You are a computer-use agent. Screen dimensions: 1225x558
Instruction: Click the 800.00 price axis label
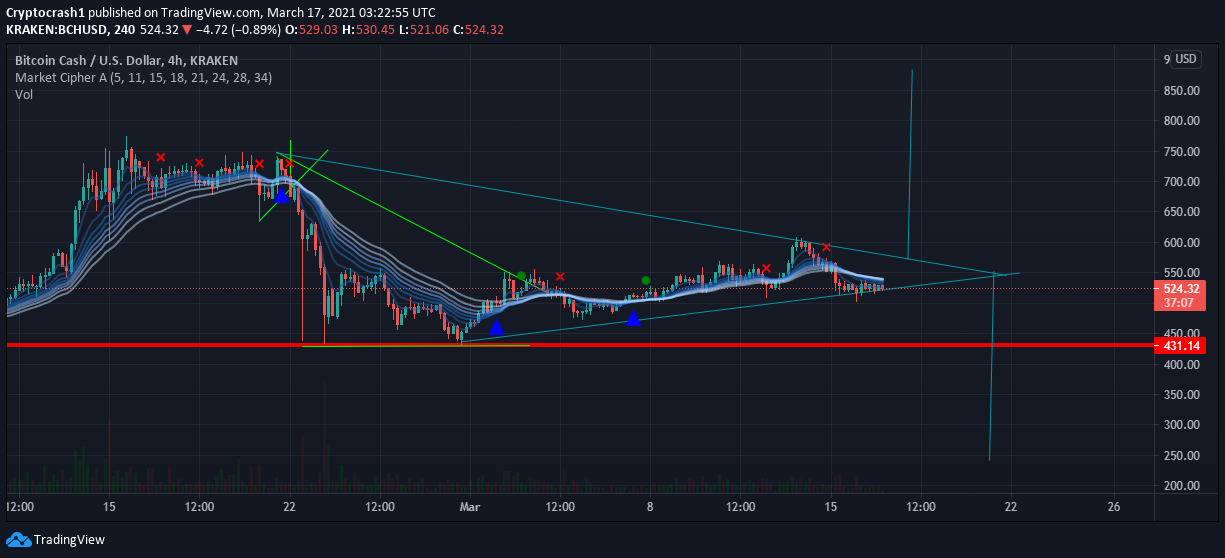[1181, 121]
